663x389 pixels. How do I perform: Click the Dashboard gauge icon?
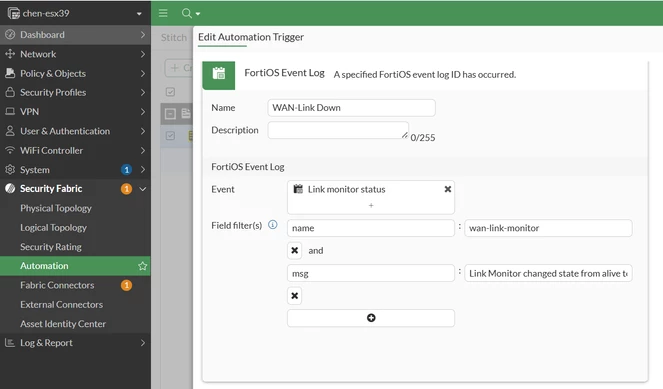[x=10, y=35]
